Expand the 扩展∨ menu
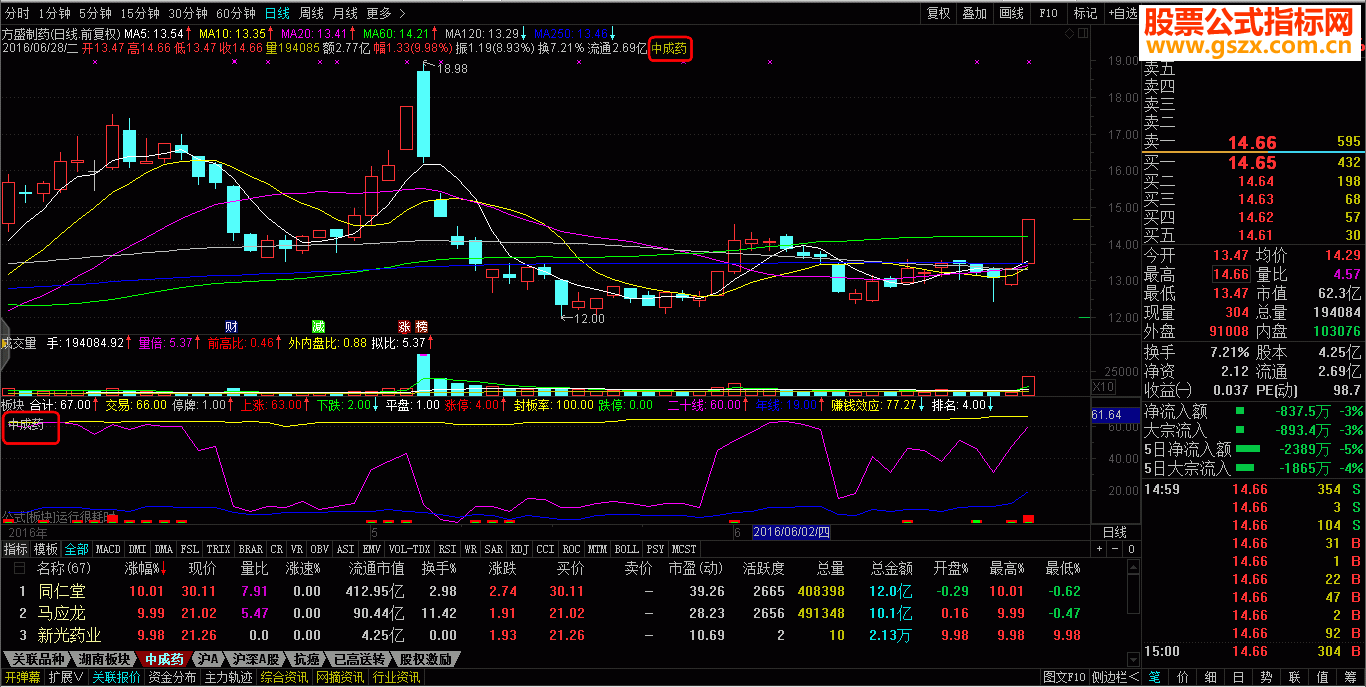Screen dimensions: 1366x687 coord(65,678)
